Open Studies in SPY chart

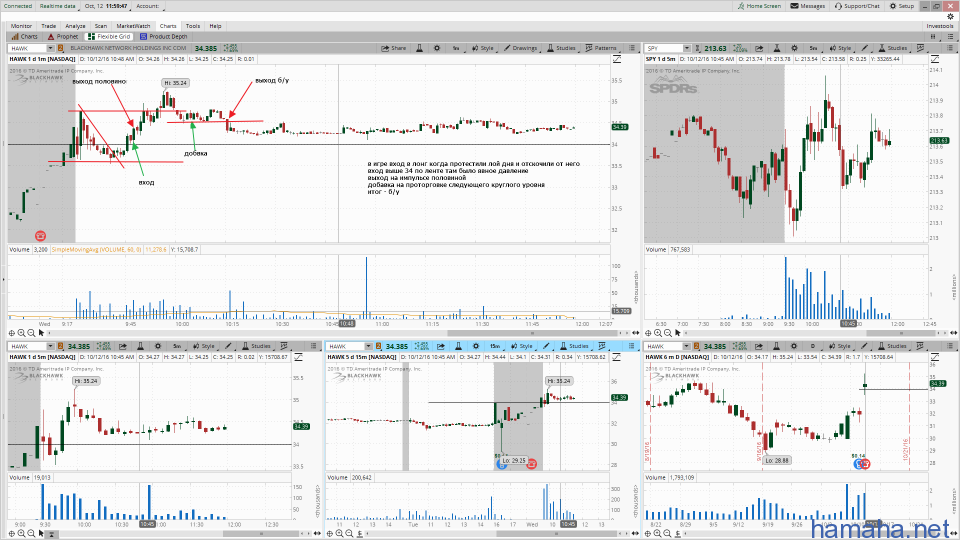[893, 48]
